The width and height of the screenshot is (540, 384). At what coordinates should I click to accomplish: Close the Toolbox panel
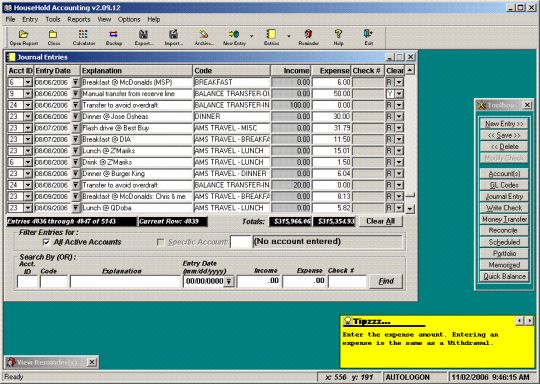click(x=527, y=105)
